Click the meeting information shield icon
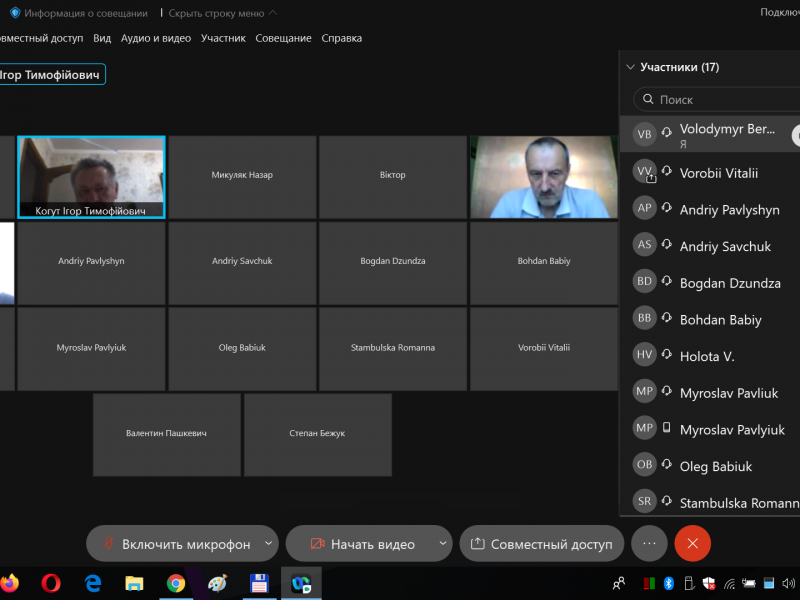 click(x=15, y=13)
